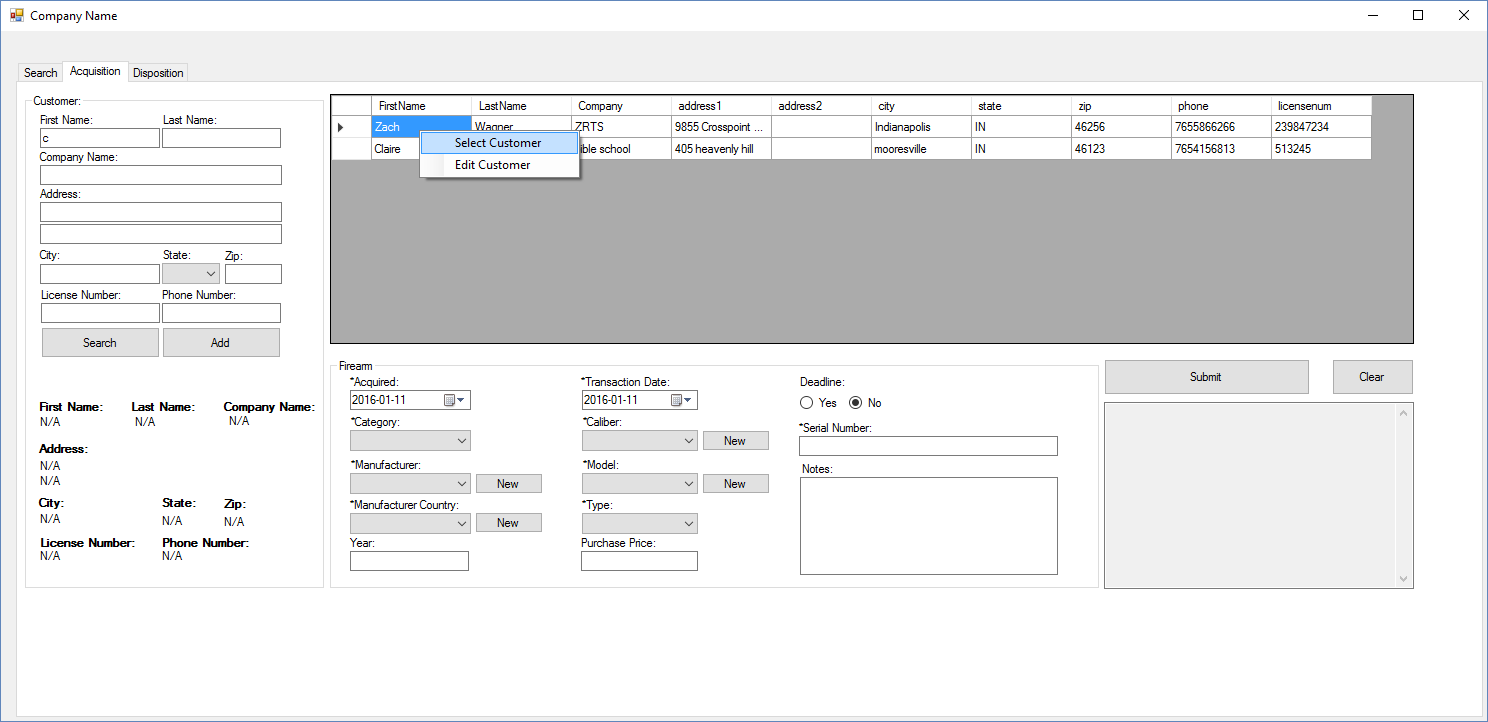Open the Category combo box
The width and height of the screenshot is (1488, 722).
coord(410,440)
